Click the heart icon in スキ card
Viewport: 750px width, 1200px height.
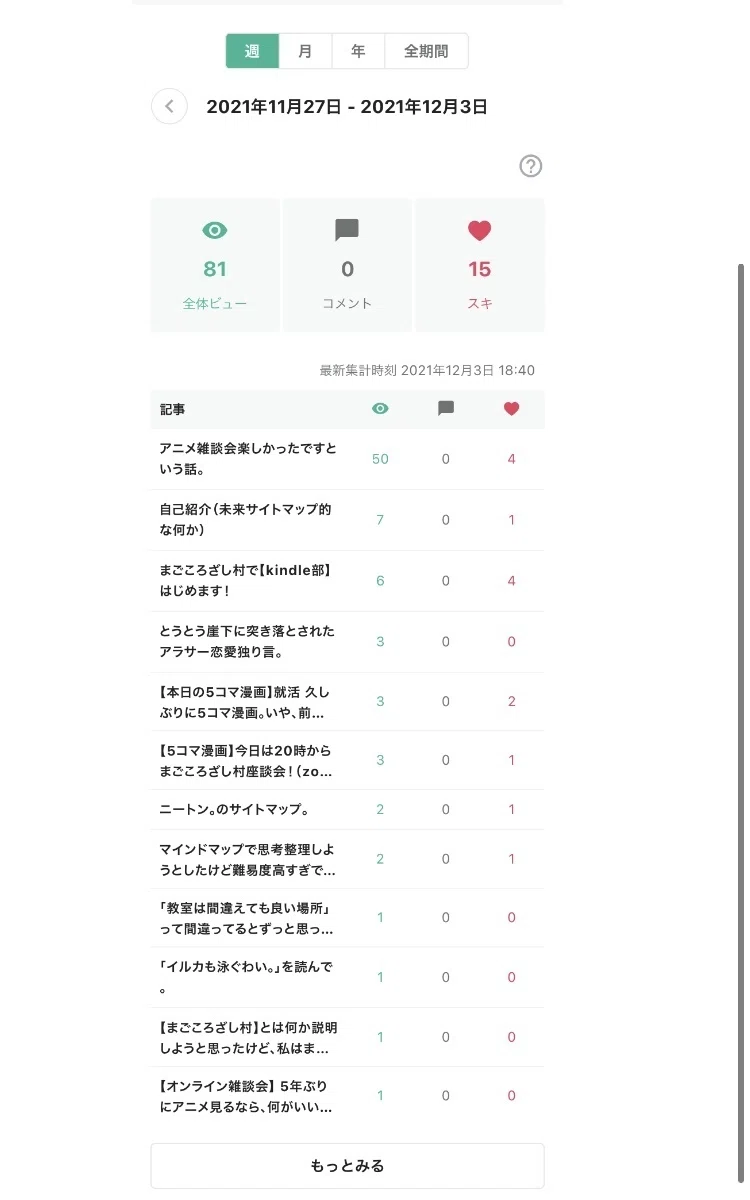480,231
